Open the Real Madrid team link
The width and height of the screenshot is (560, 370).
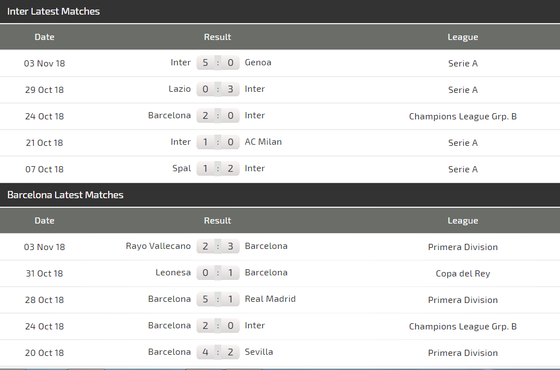click(x=270, y=299)
